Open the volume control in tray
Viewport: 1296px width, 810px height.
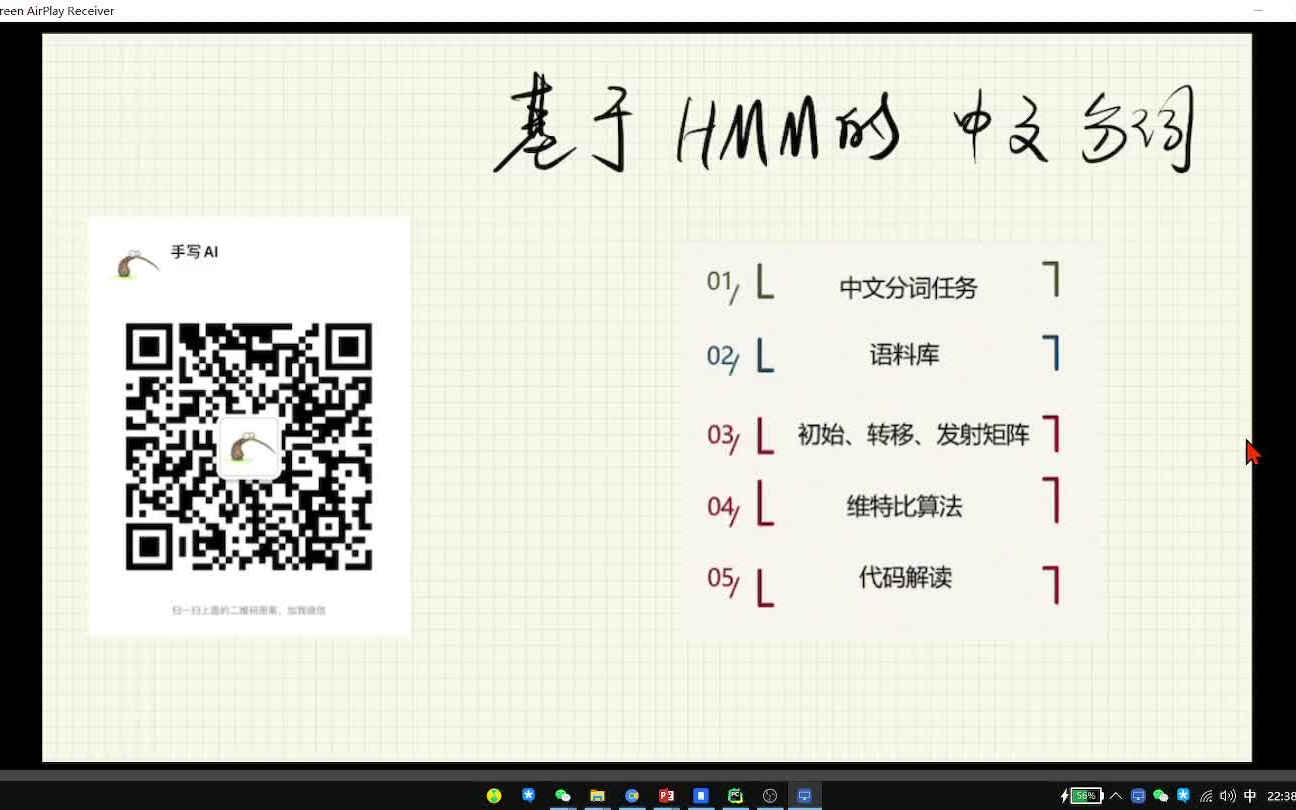point(1228,796)
